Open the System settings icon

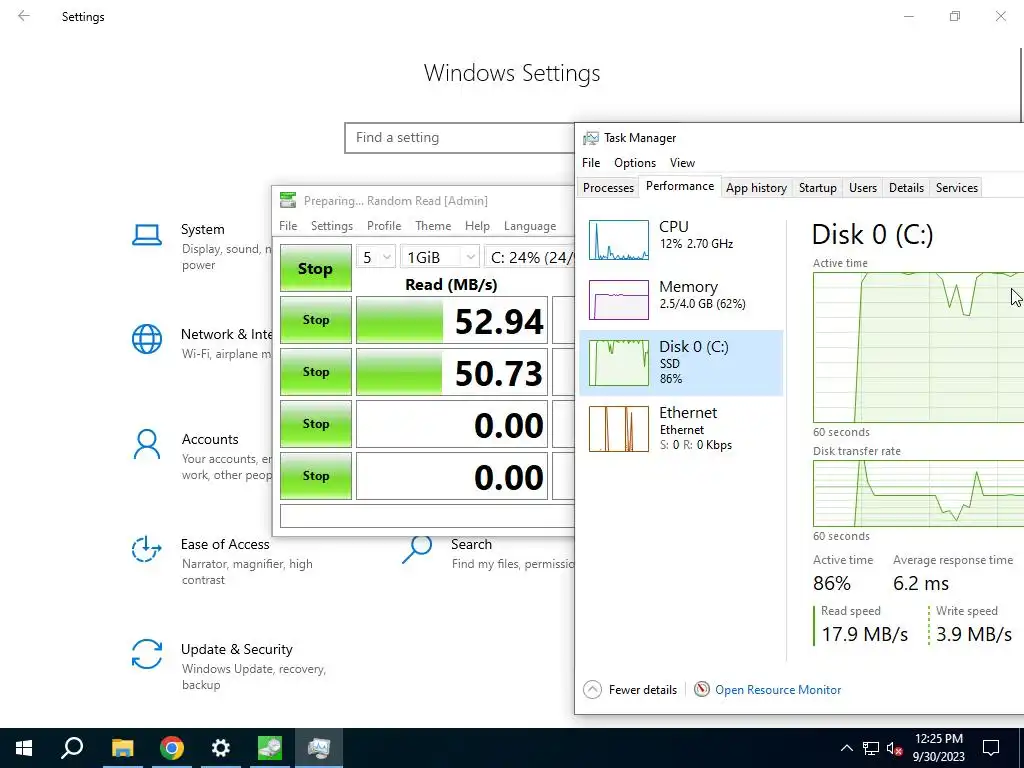[147, 235]
